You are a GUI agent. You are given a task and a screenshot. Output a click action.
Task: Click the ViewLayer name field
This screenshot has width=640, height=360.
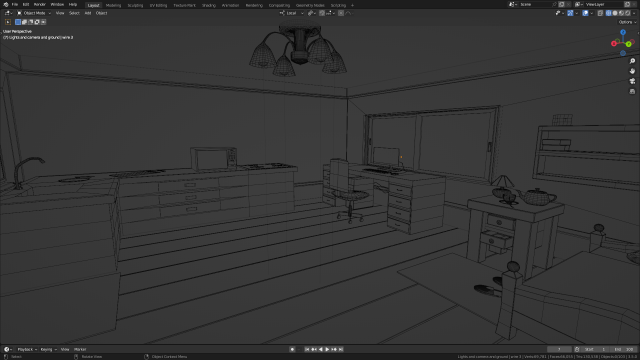604,4
